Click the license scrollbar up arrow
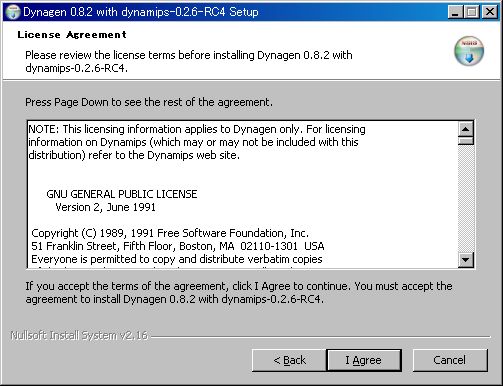Viewport: 503px width, 386px height. 466,129
